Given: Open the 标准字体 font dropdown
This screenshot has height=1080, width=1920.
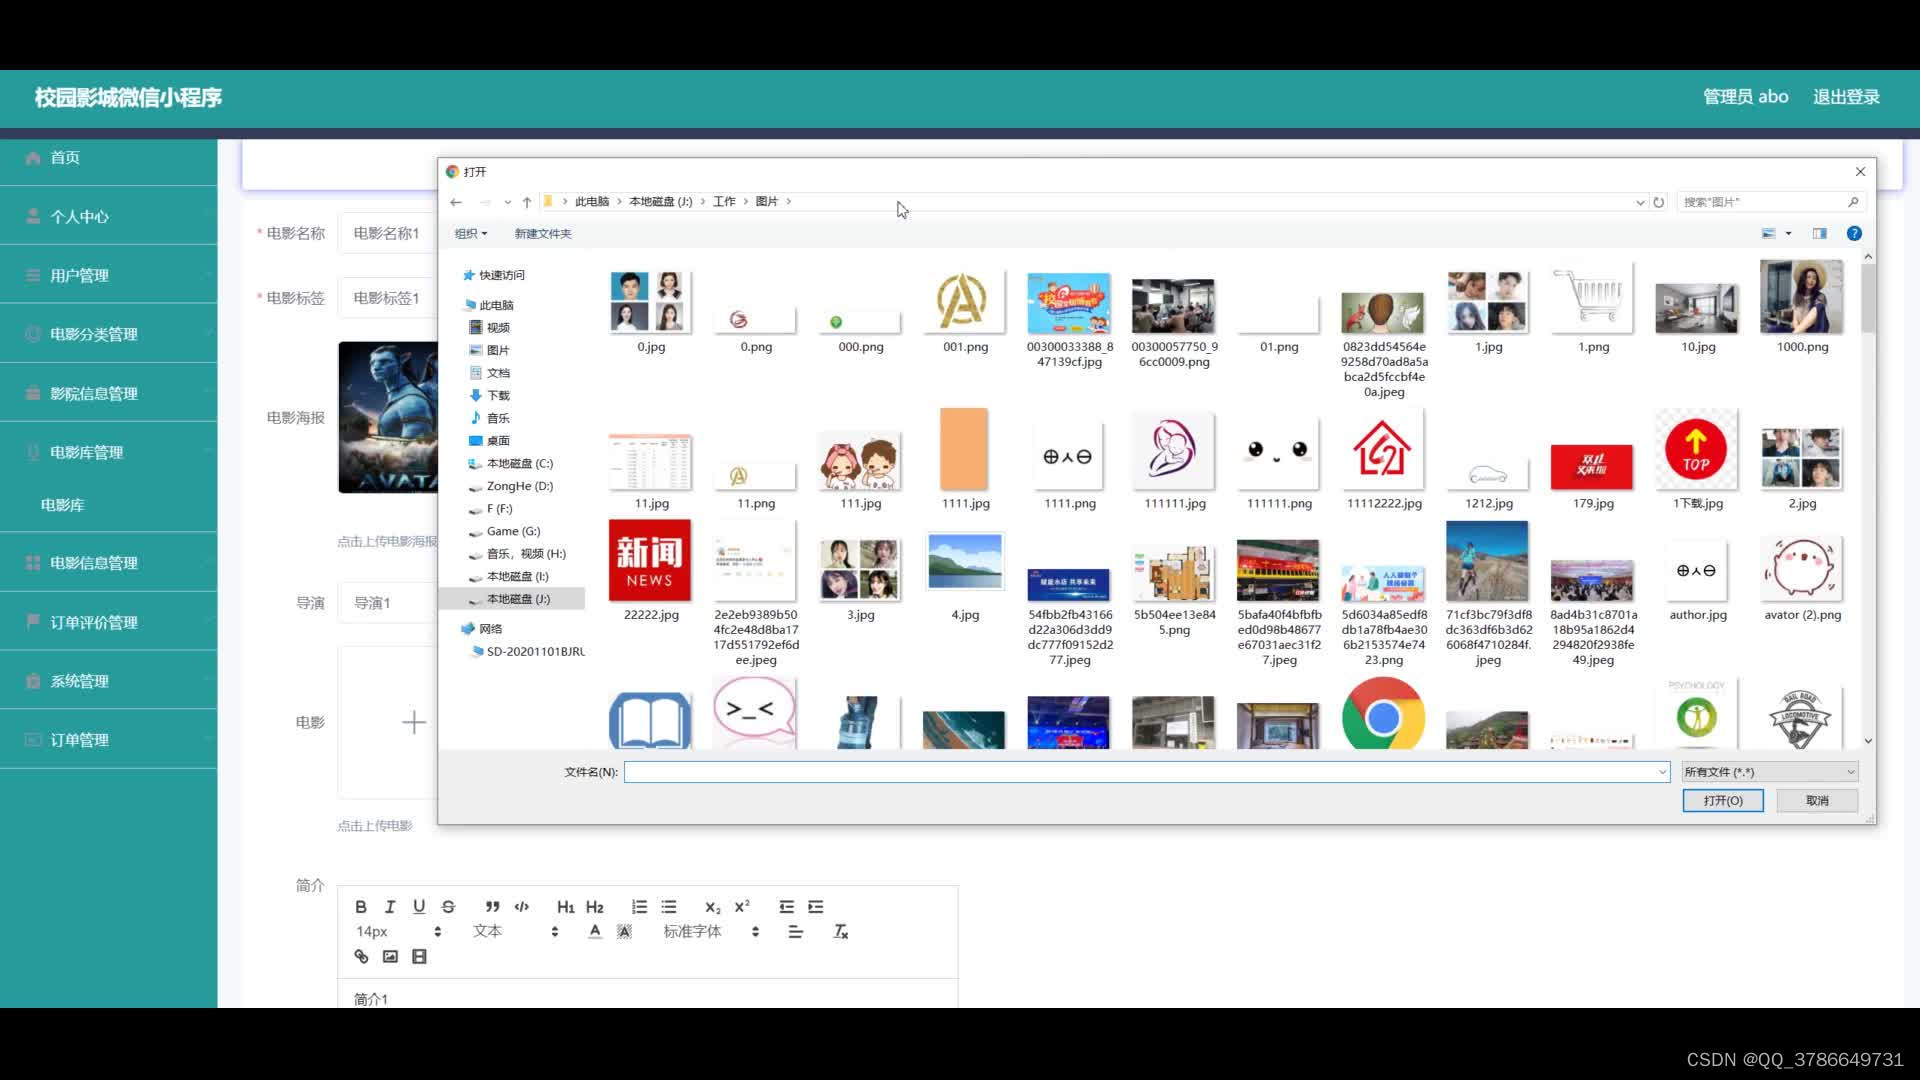Looking at the screenshot, I should pyautogui.click(x=711, y=932).
